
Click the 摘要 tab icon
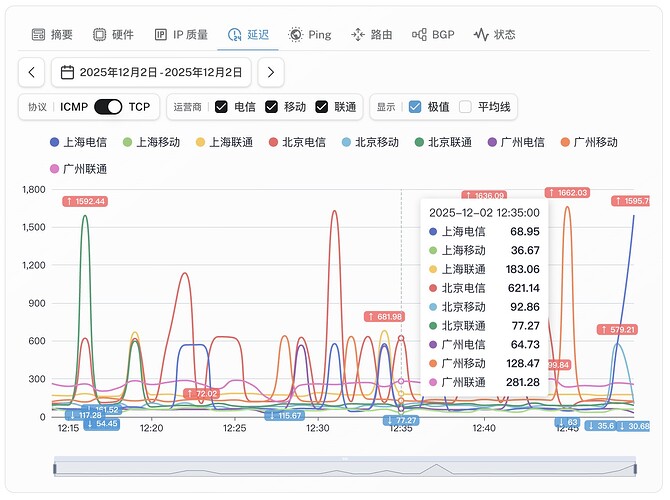tap(38, 35)
